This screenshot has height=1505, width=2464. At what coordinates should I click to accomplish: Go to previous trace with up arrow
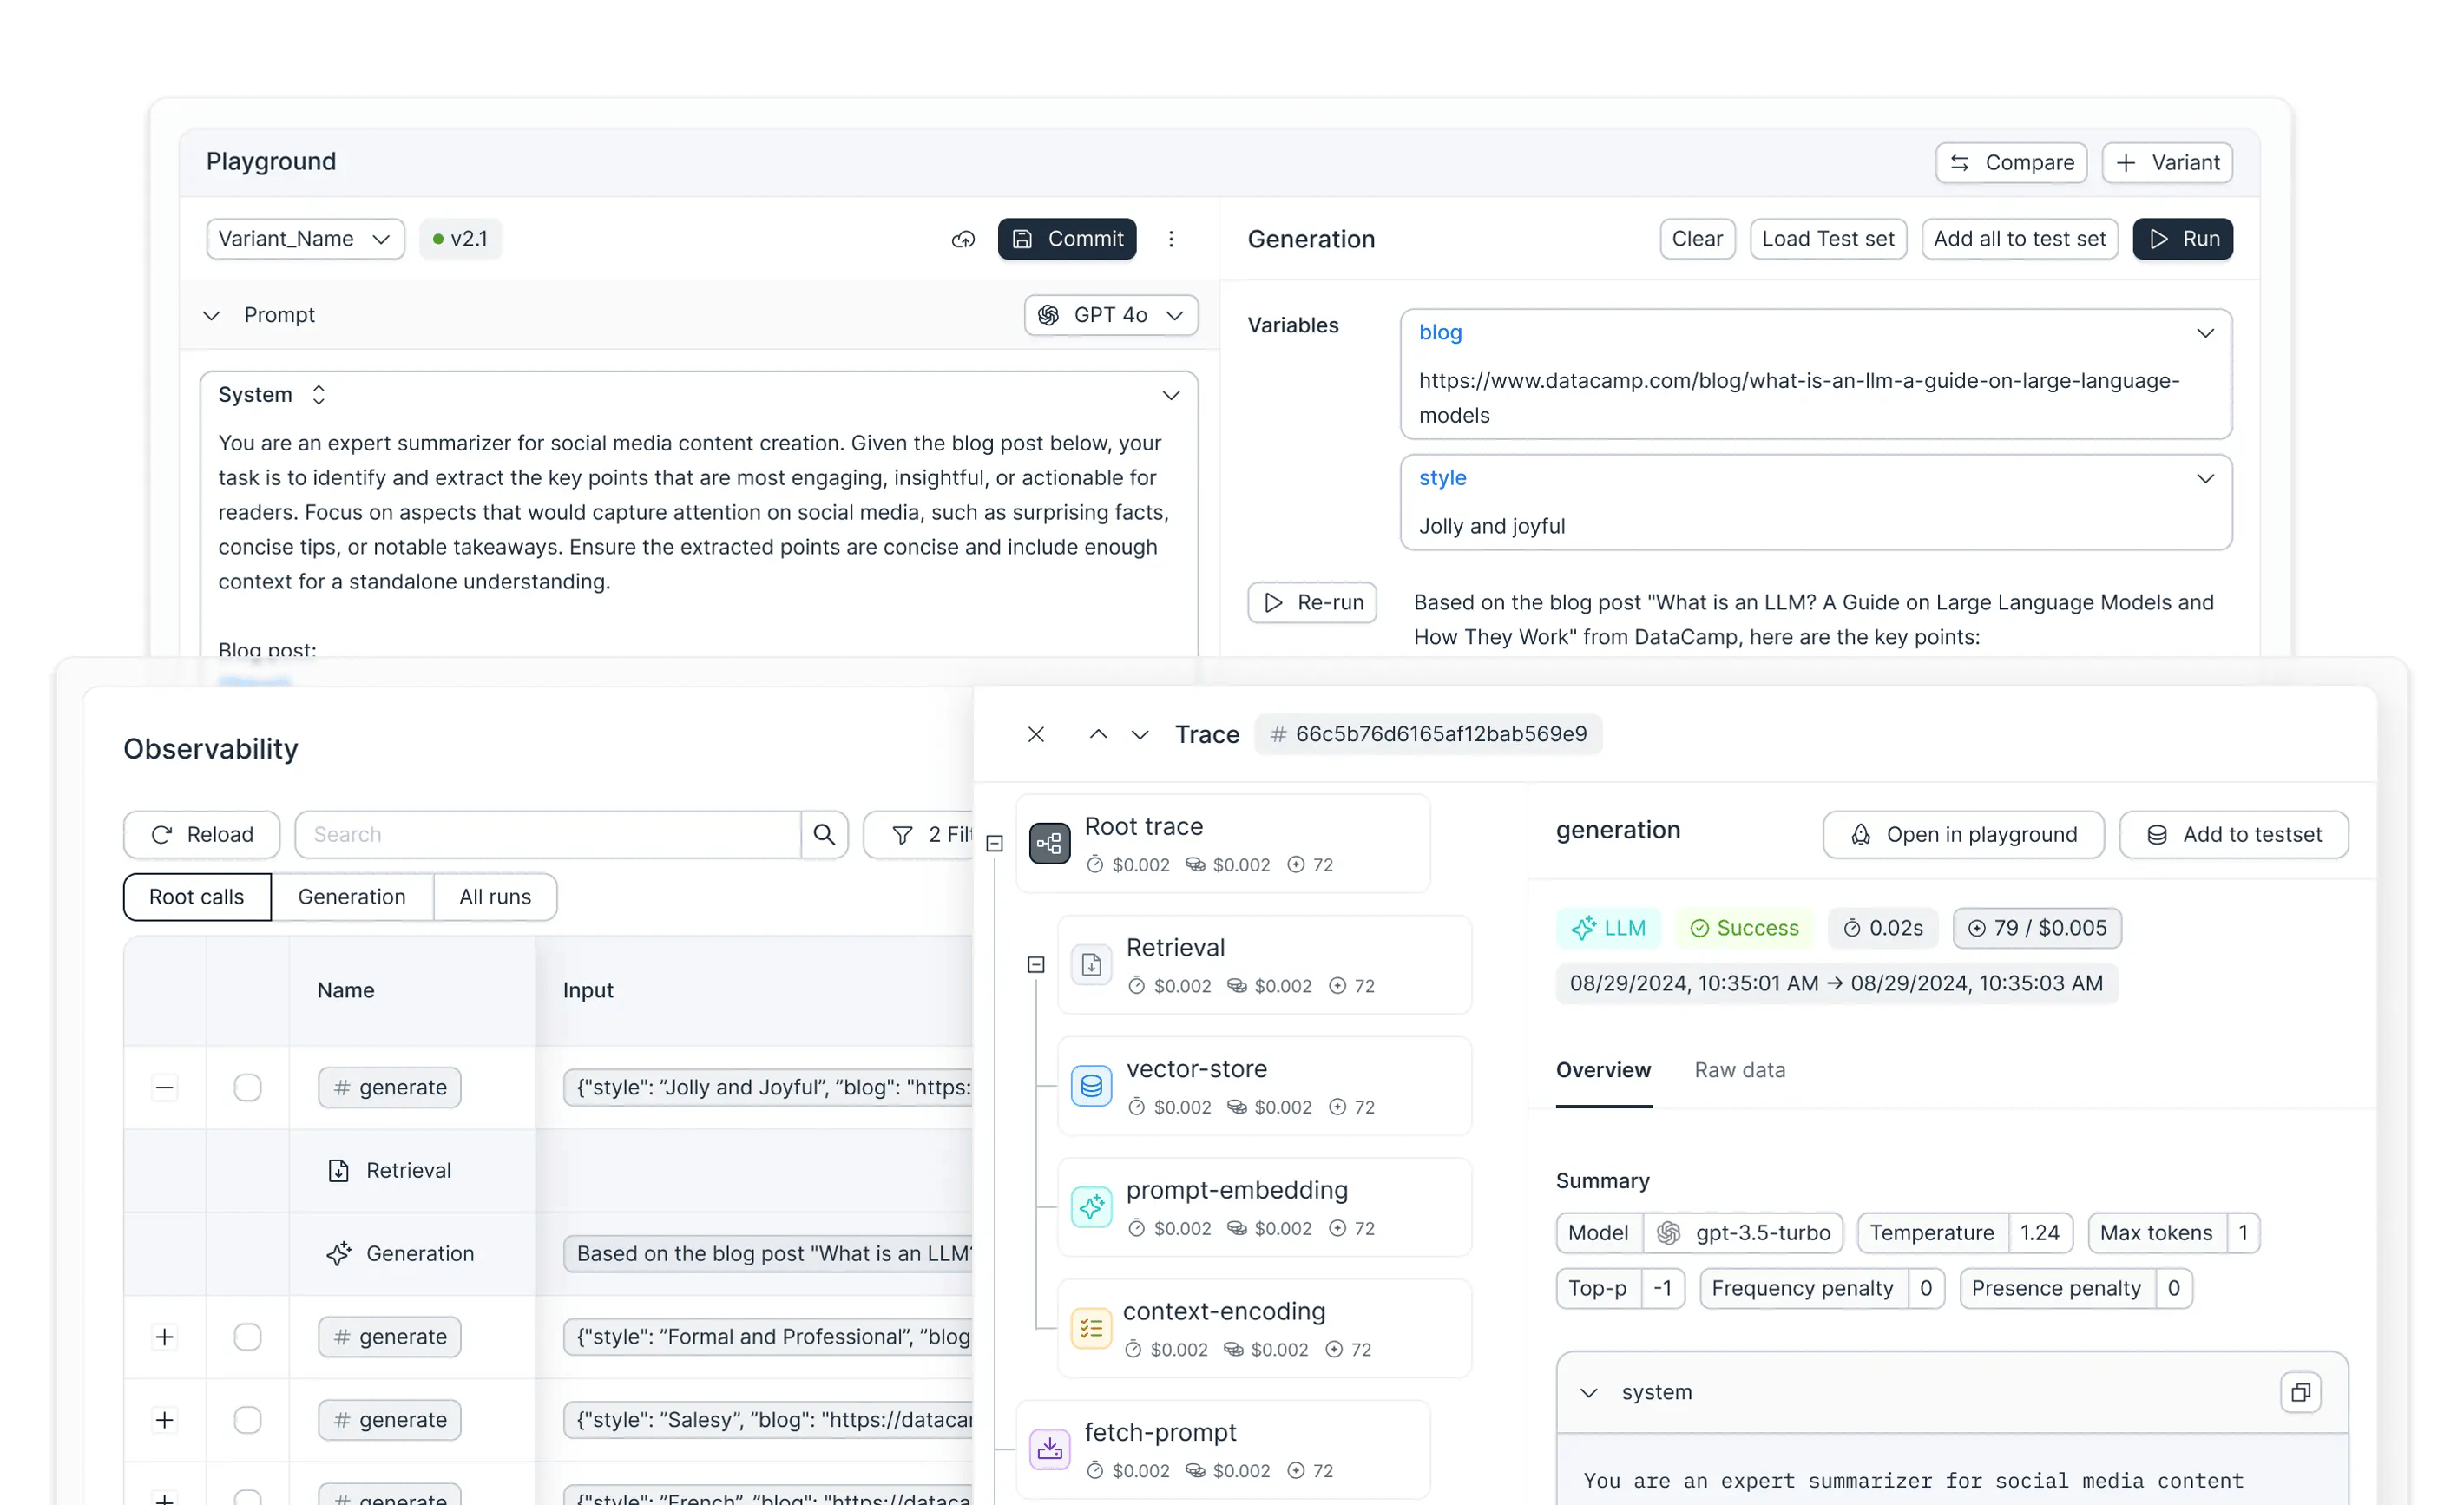coord(1098,734)
